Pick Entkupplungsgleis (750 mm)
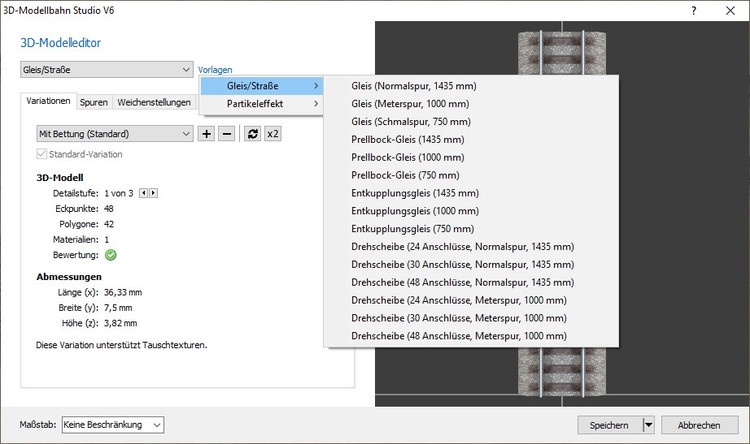The image size is (750, 444). pyautogui.click(x=471, y=229)
